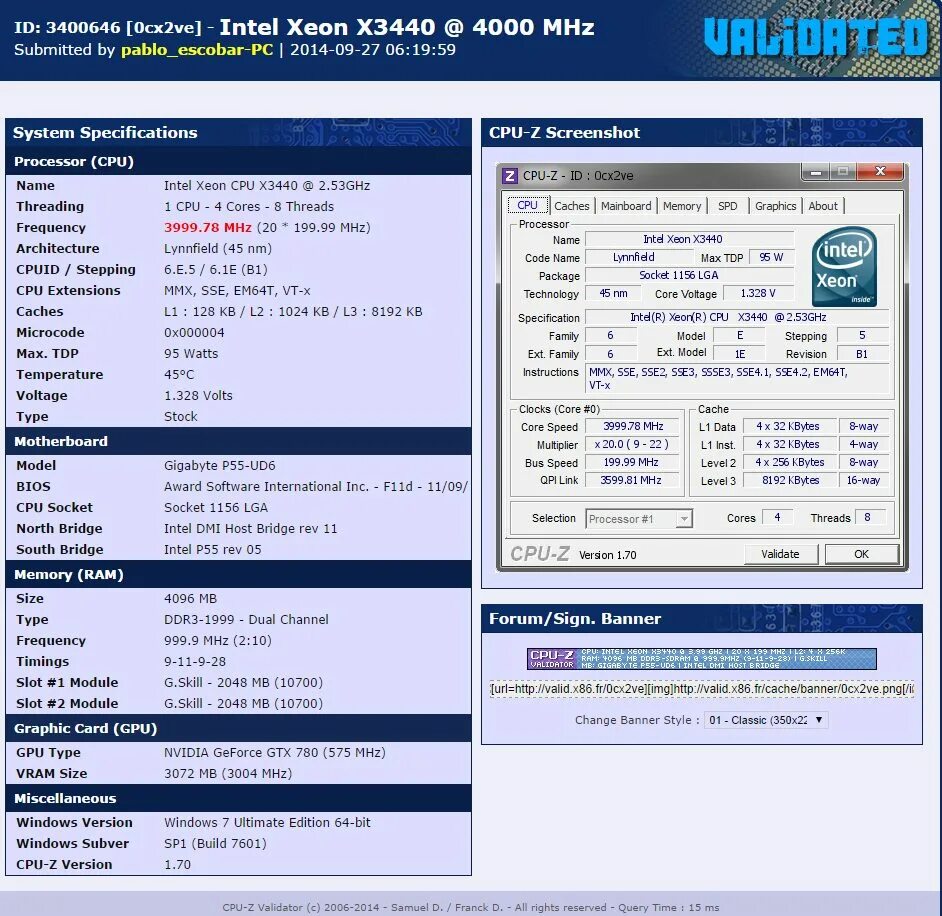Click the Gigabyte P55-UD6 model text

(220, 466)
